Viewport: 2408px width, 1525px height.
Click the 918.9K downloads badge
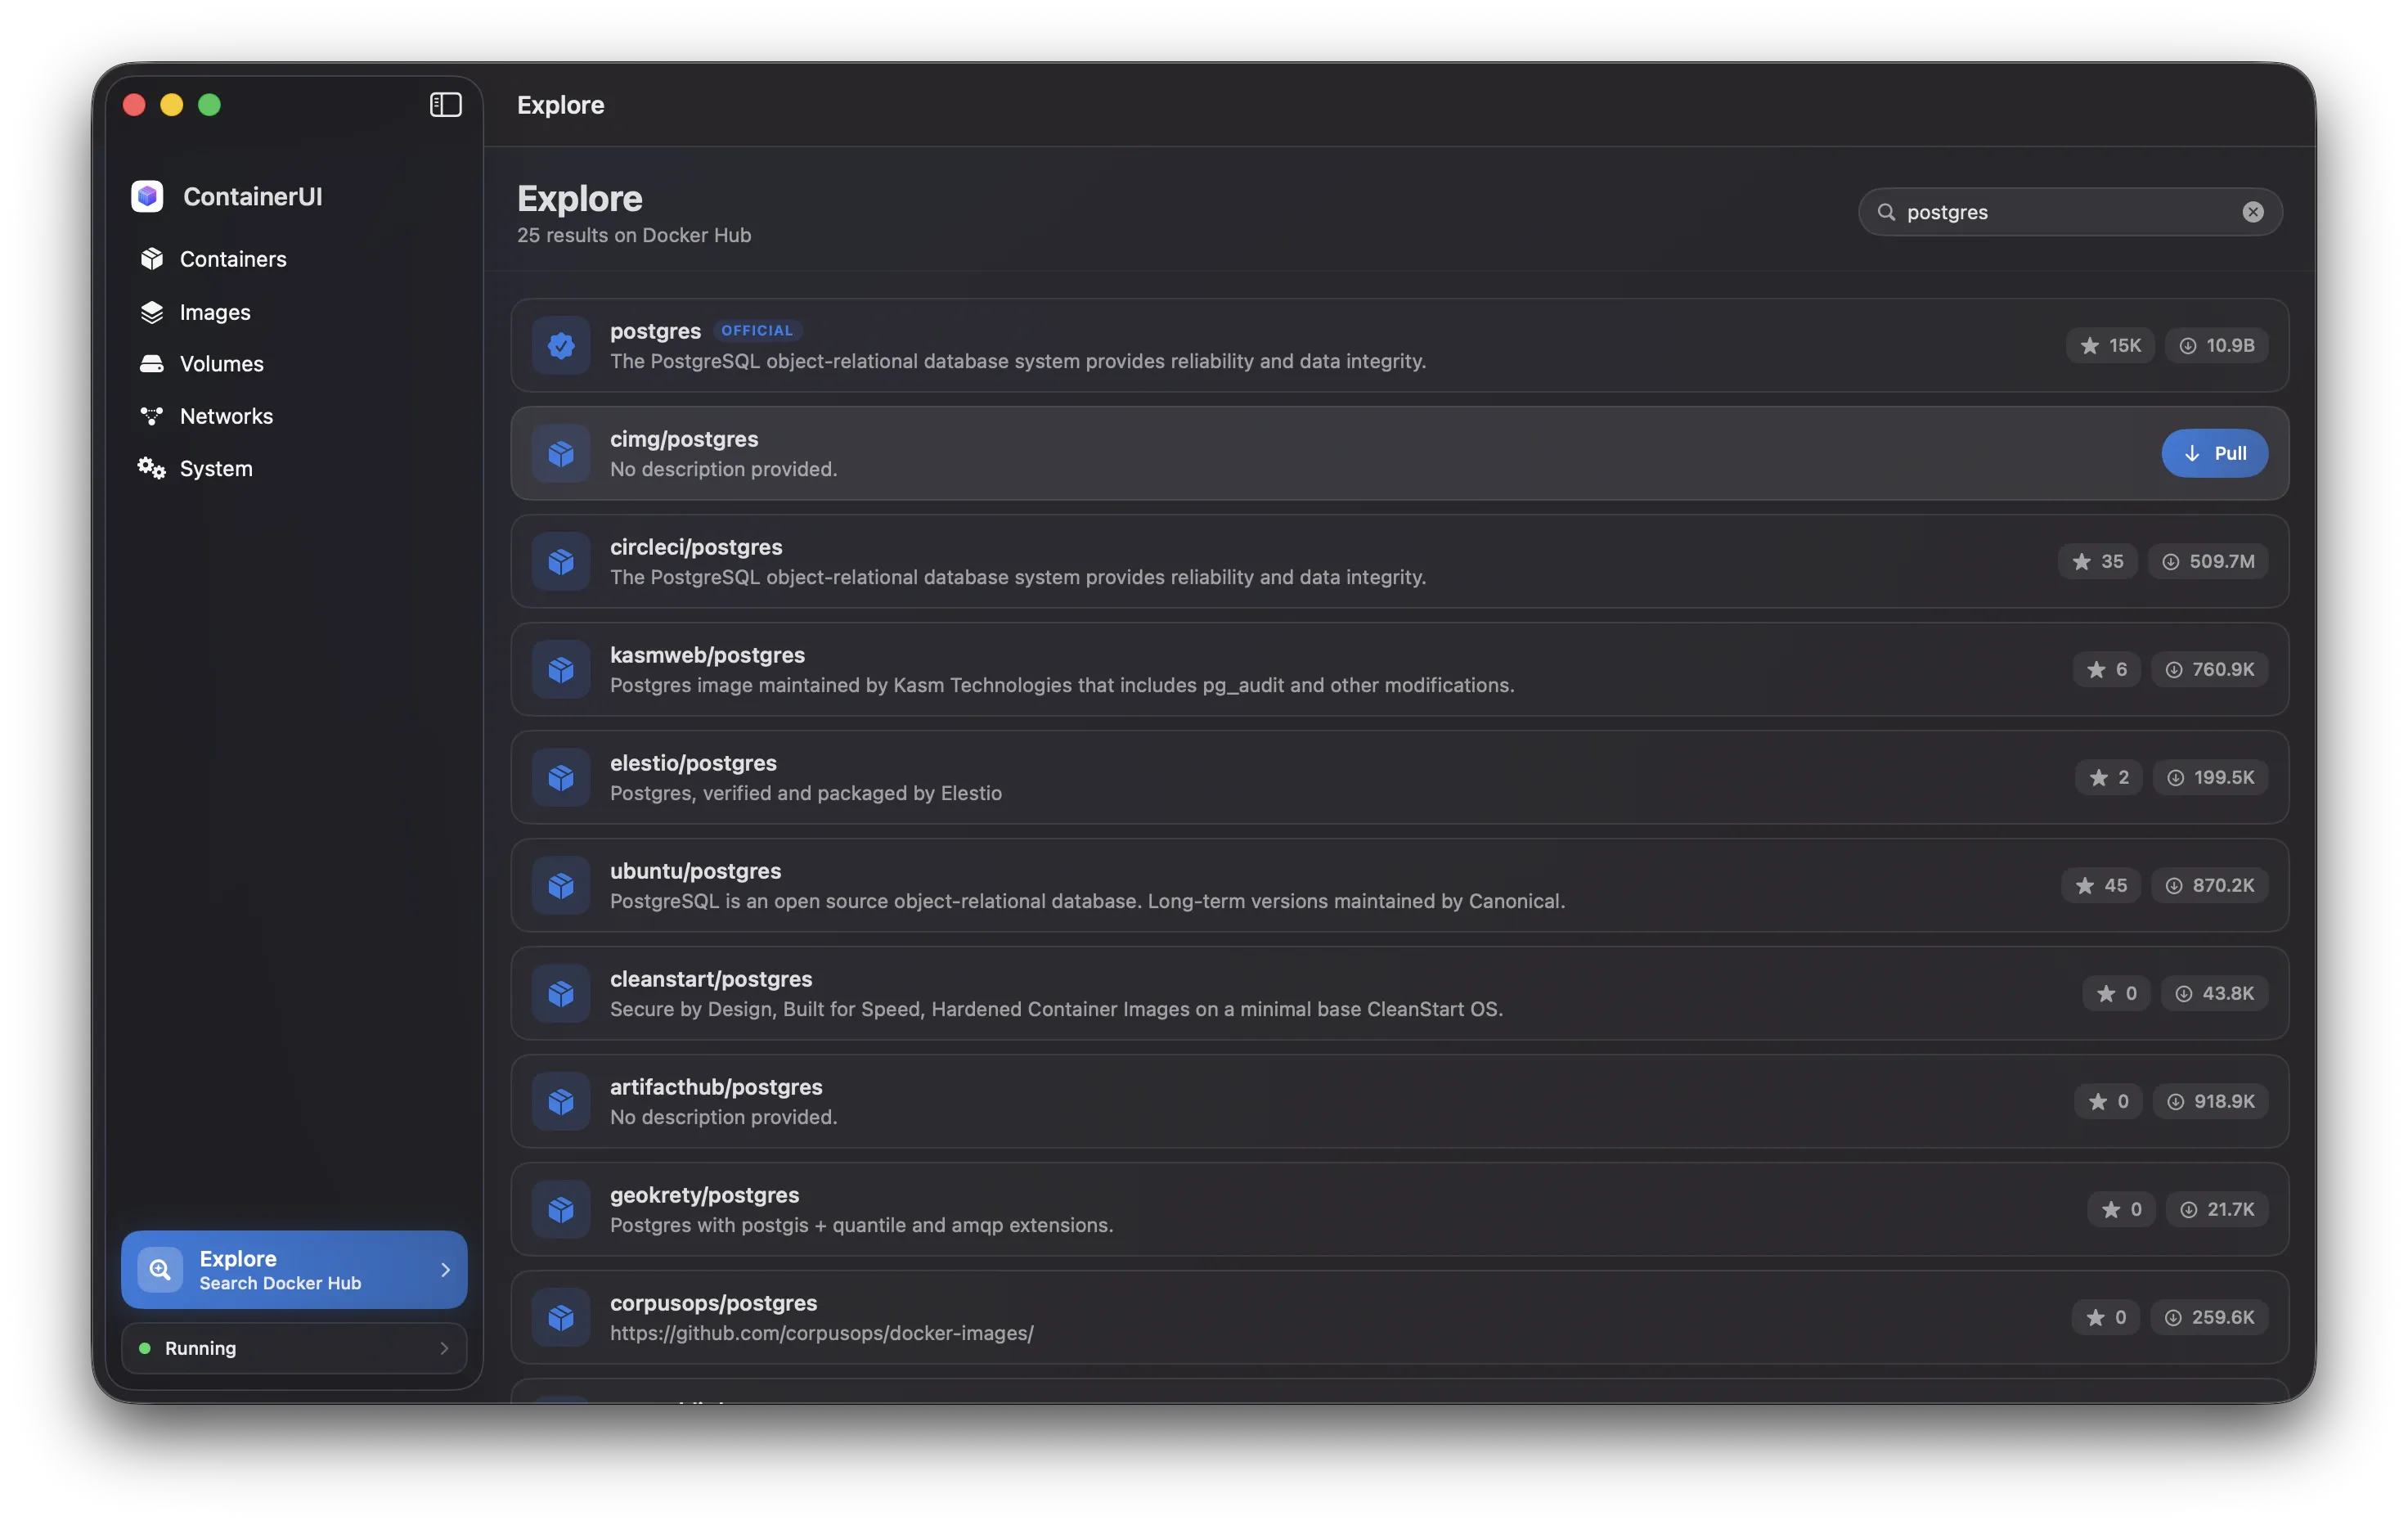coord(2210,1101)
